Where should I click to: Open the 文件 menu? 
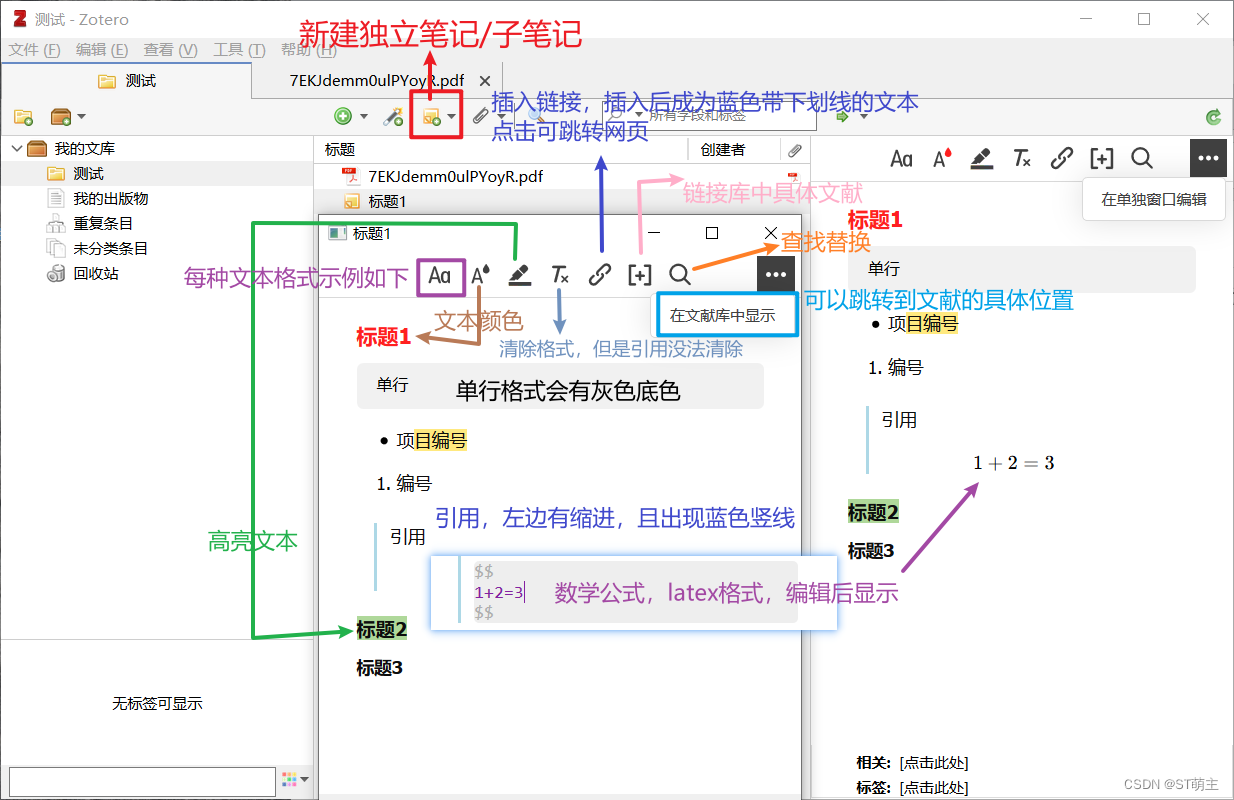(35, 50)
